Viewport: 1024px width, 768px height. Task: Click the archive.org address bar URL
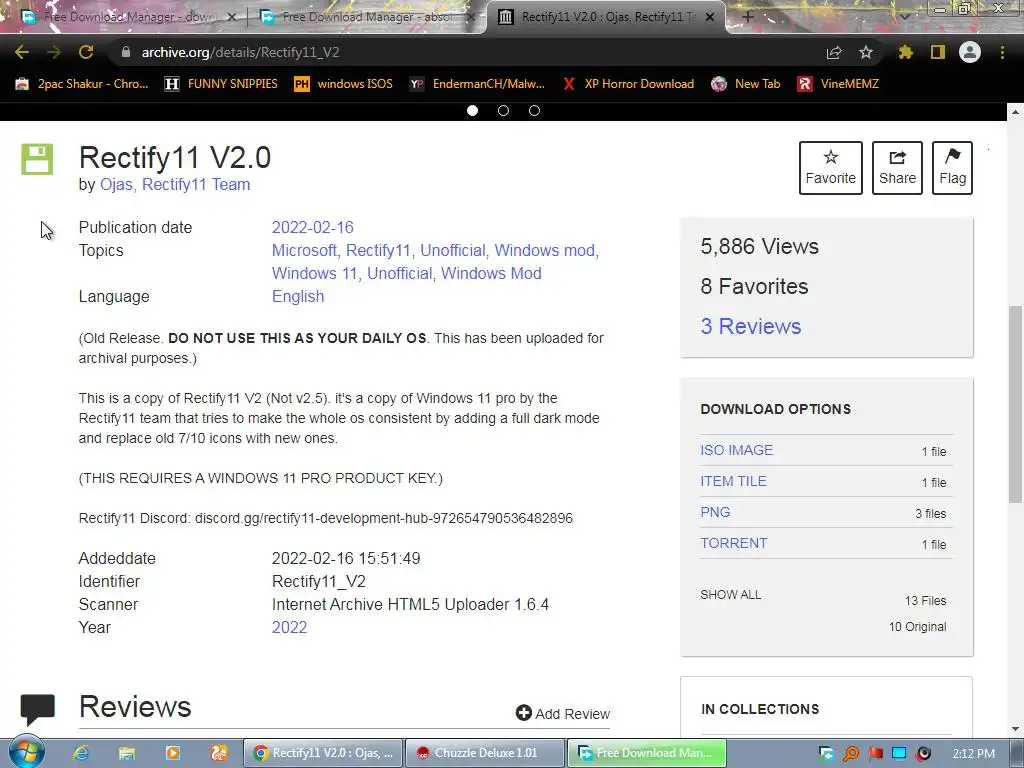(240, 52)
